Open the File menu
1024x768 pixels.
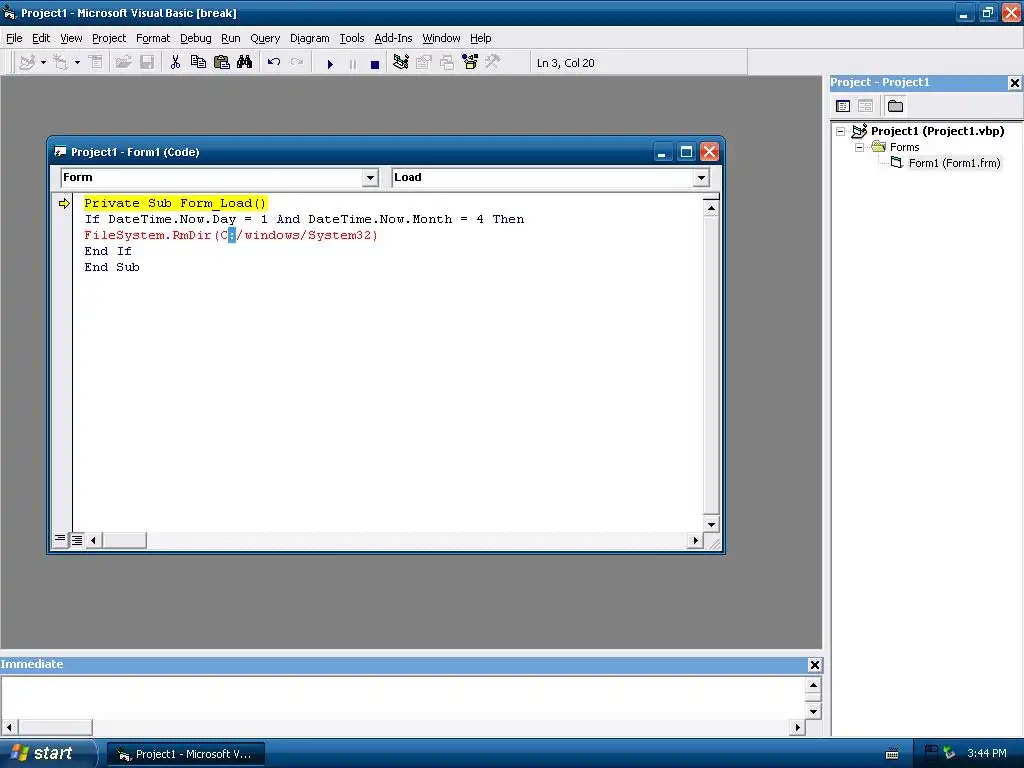tap(14, 38)
